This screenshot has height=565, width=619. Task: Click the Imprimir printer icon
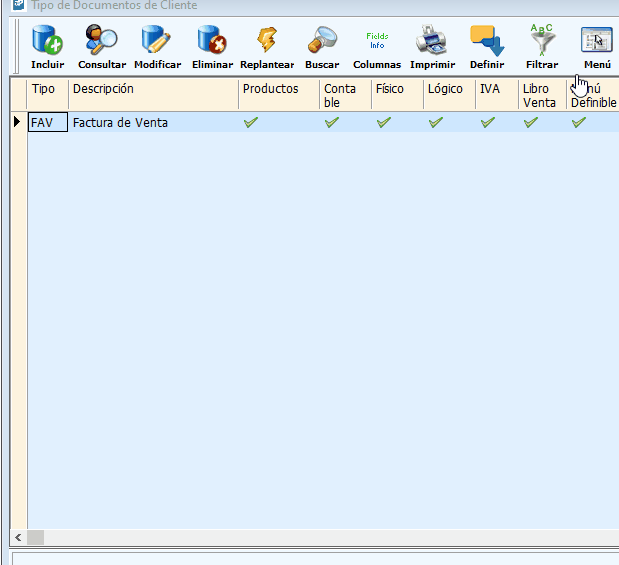[432, 47]
